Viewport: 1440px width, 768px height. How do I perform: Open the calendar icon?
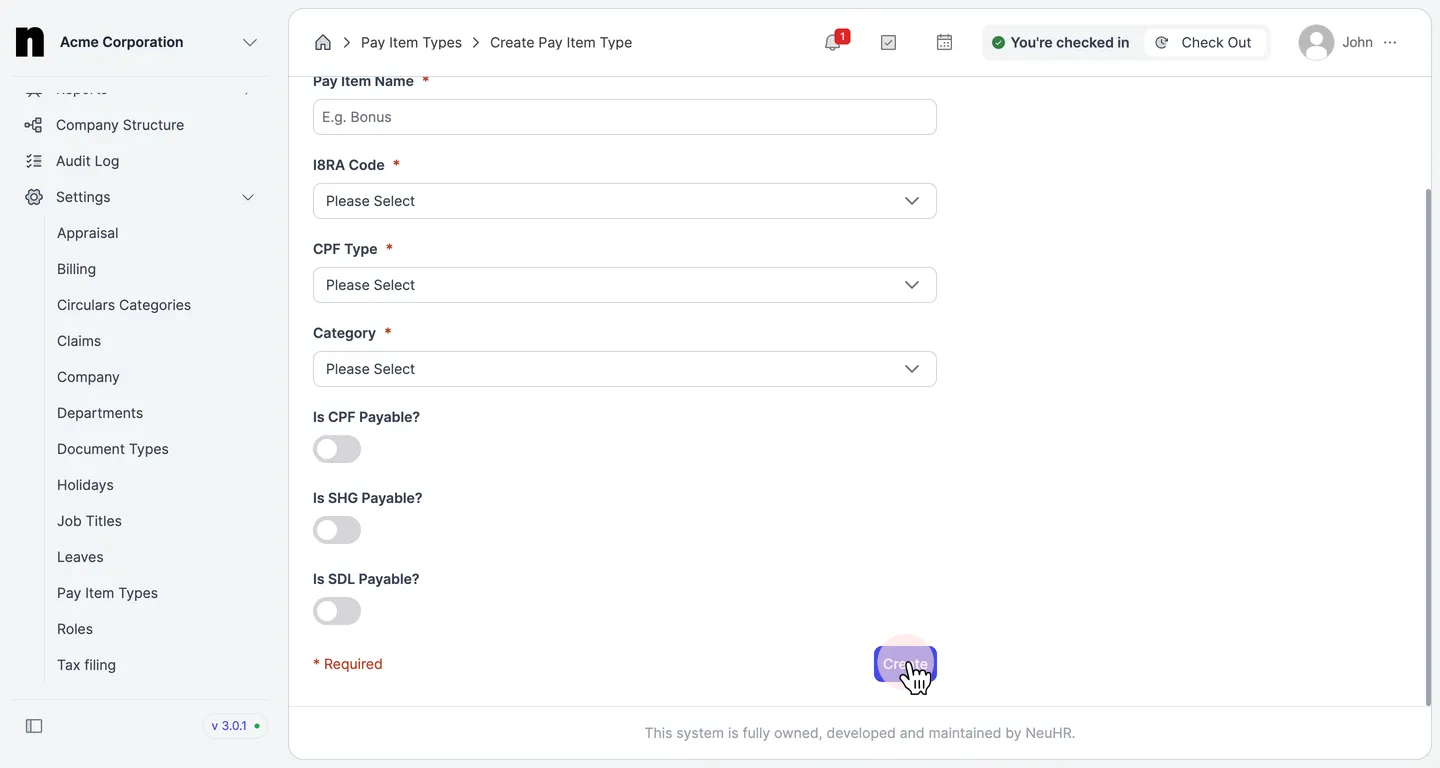point(944,42)
